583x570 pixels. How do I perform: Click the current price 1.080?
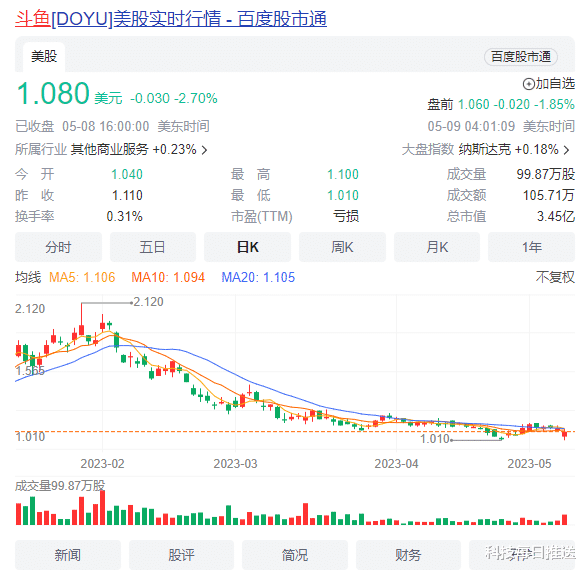pos(53,93)
